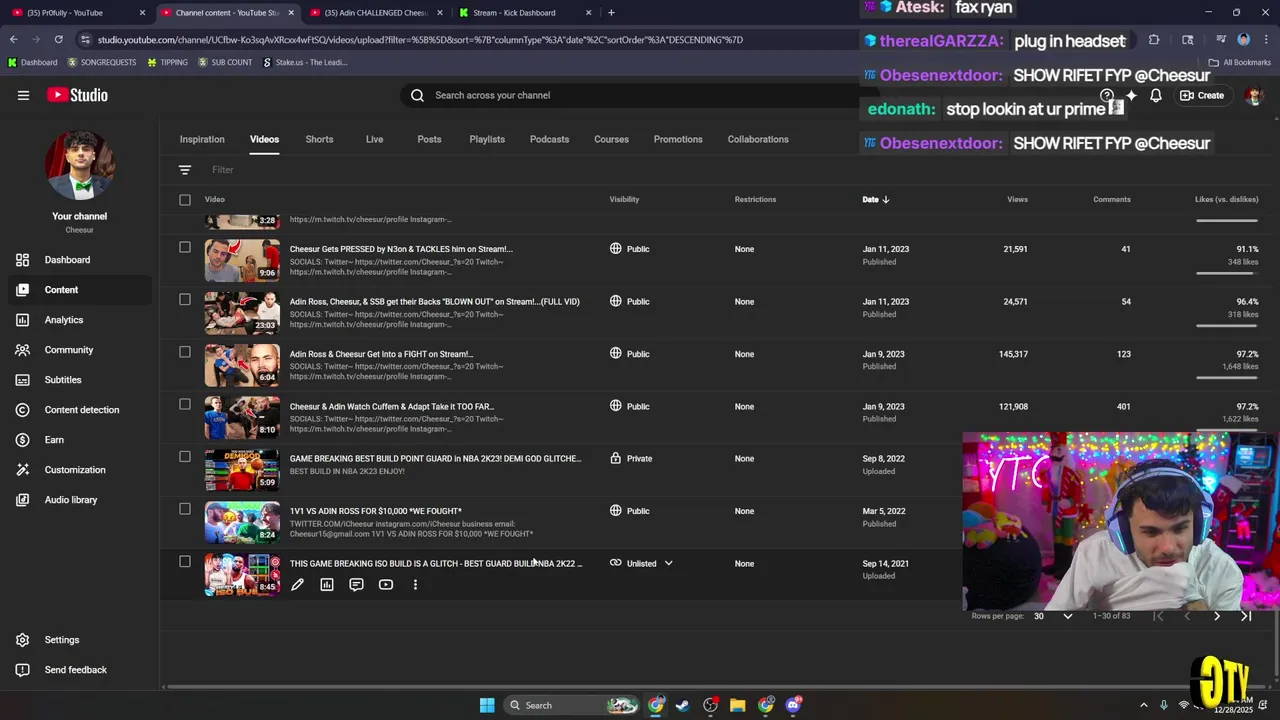Check the 'ISO BUILD IS A GLITCH' video row
Screen dimensions: 1280x720
click(x=185, y=562)
